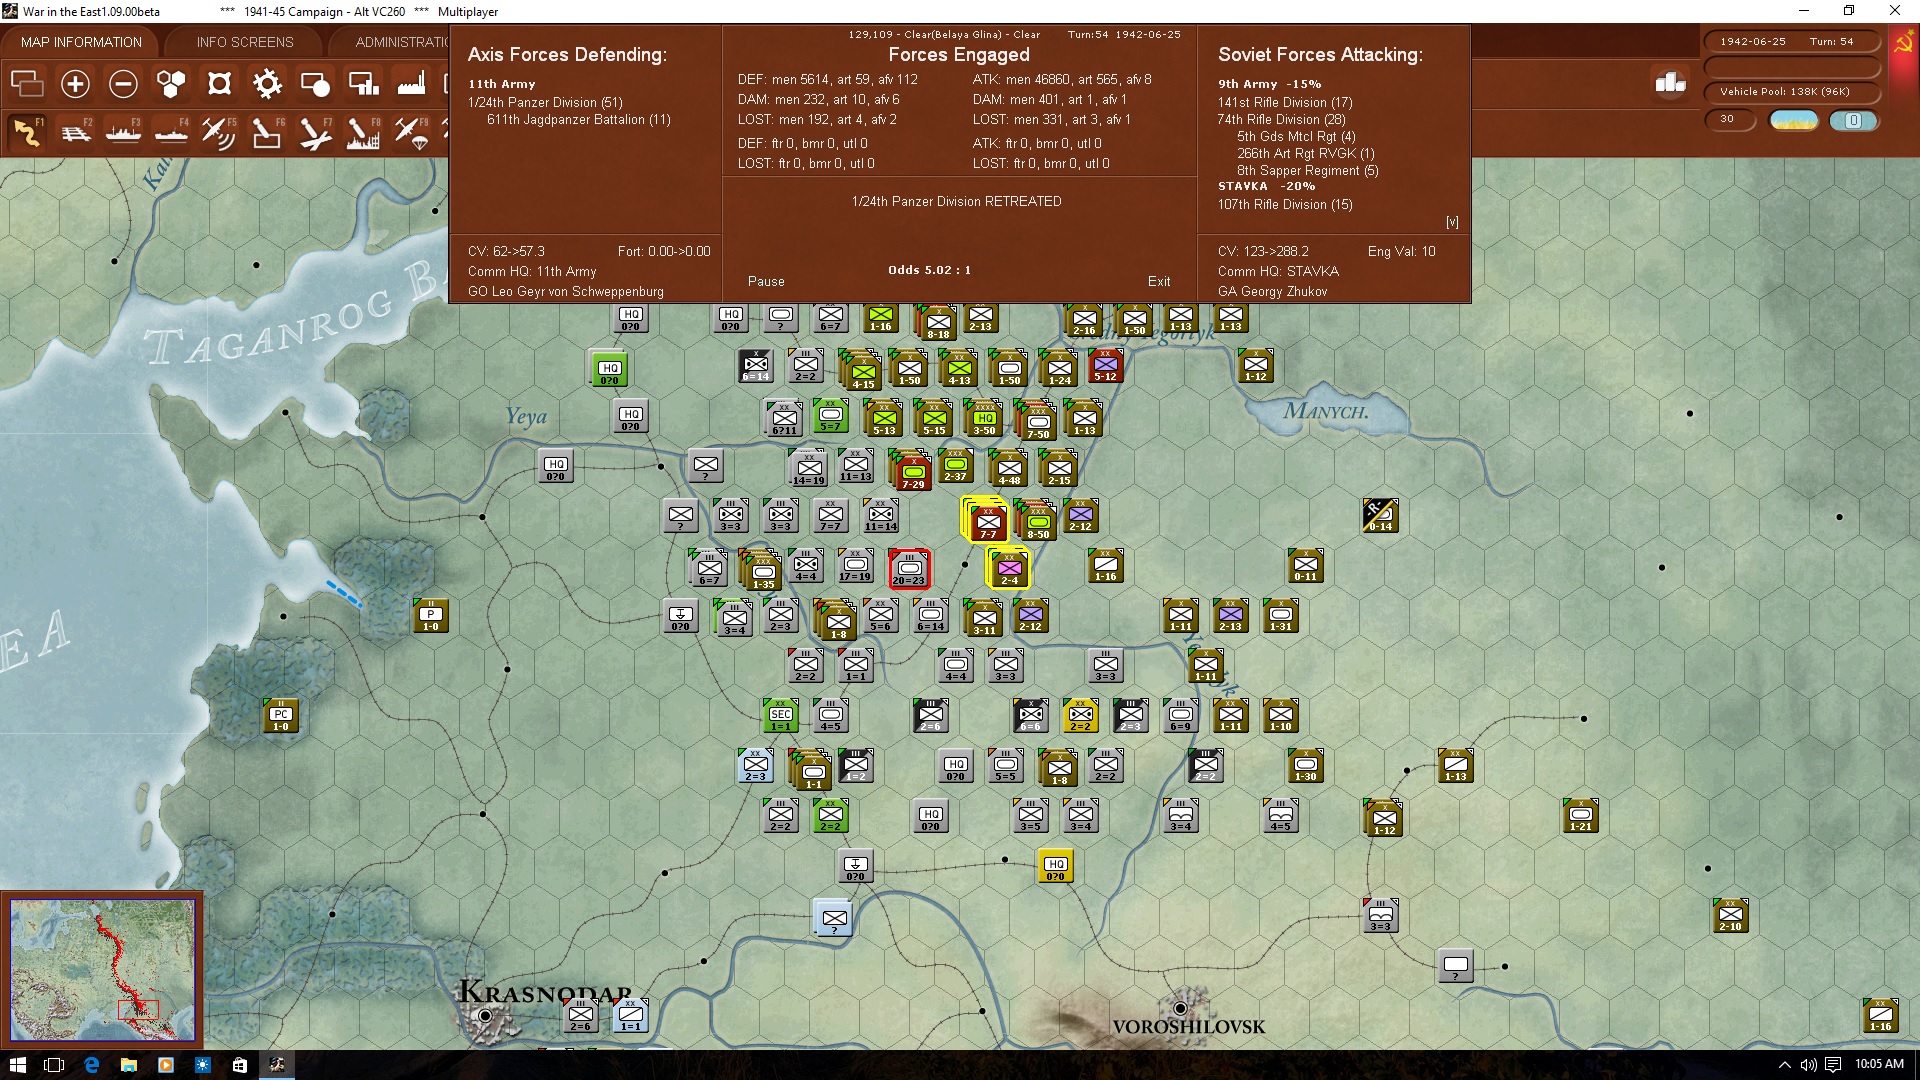Select Move mode F1 icon
1920x1080 pixels.
27,133
